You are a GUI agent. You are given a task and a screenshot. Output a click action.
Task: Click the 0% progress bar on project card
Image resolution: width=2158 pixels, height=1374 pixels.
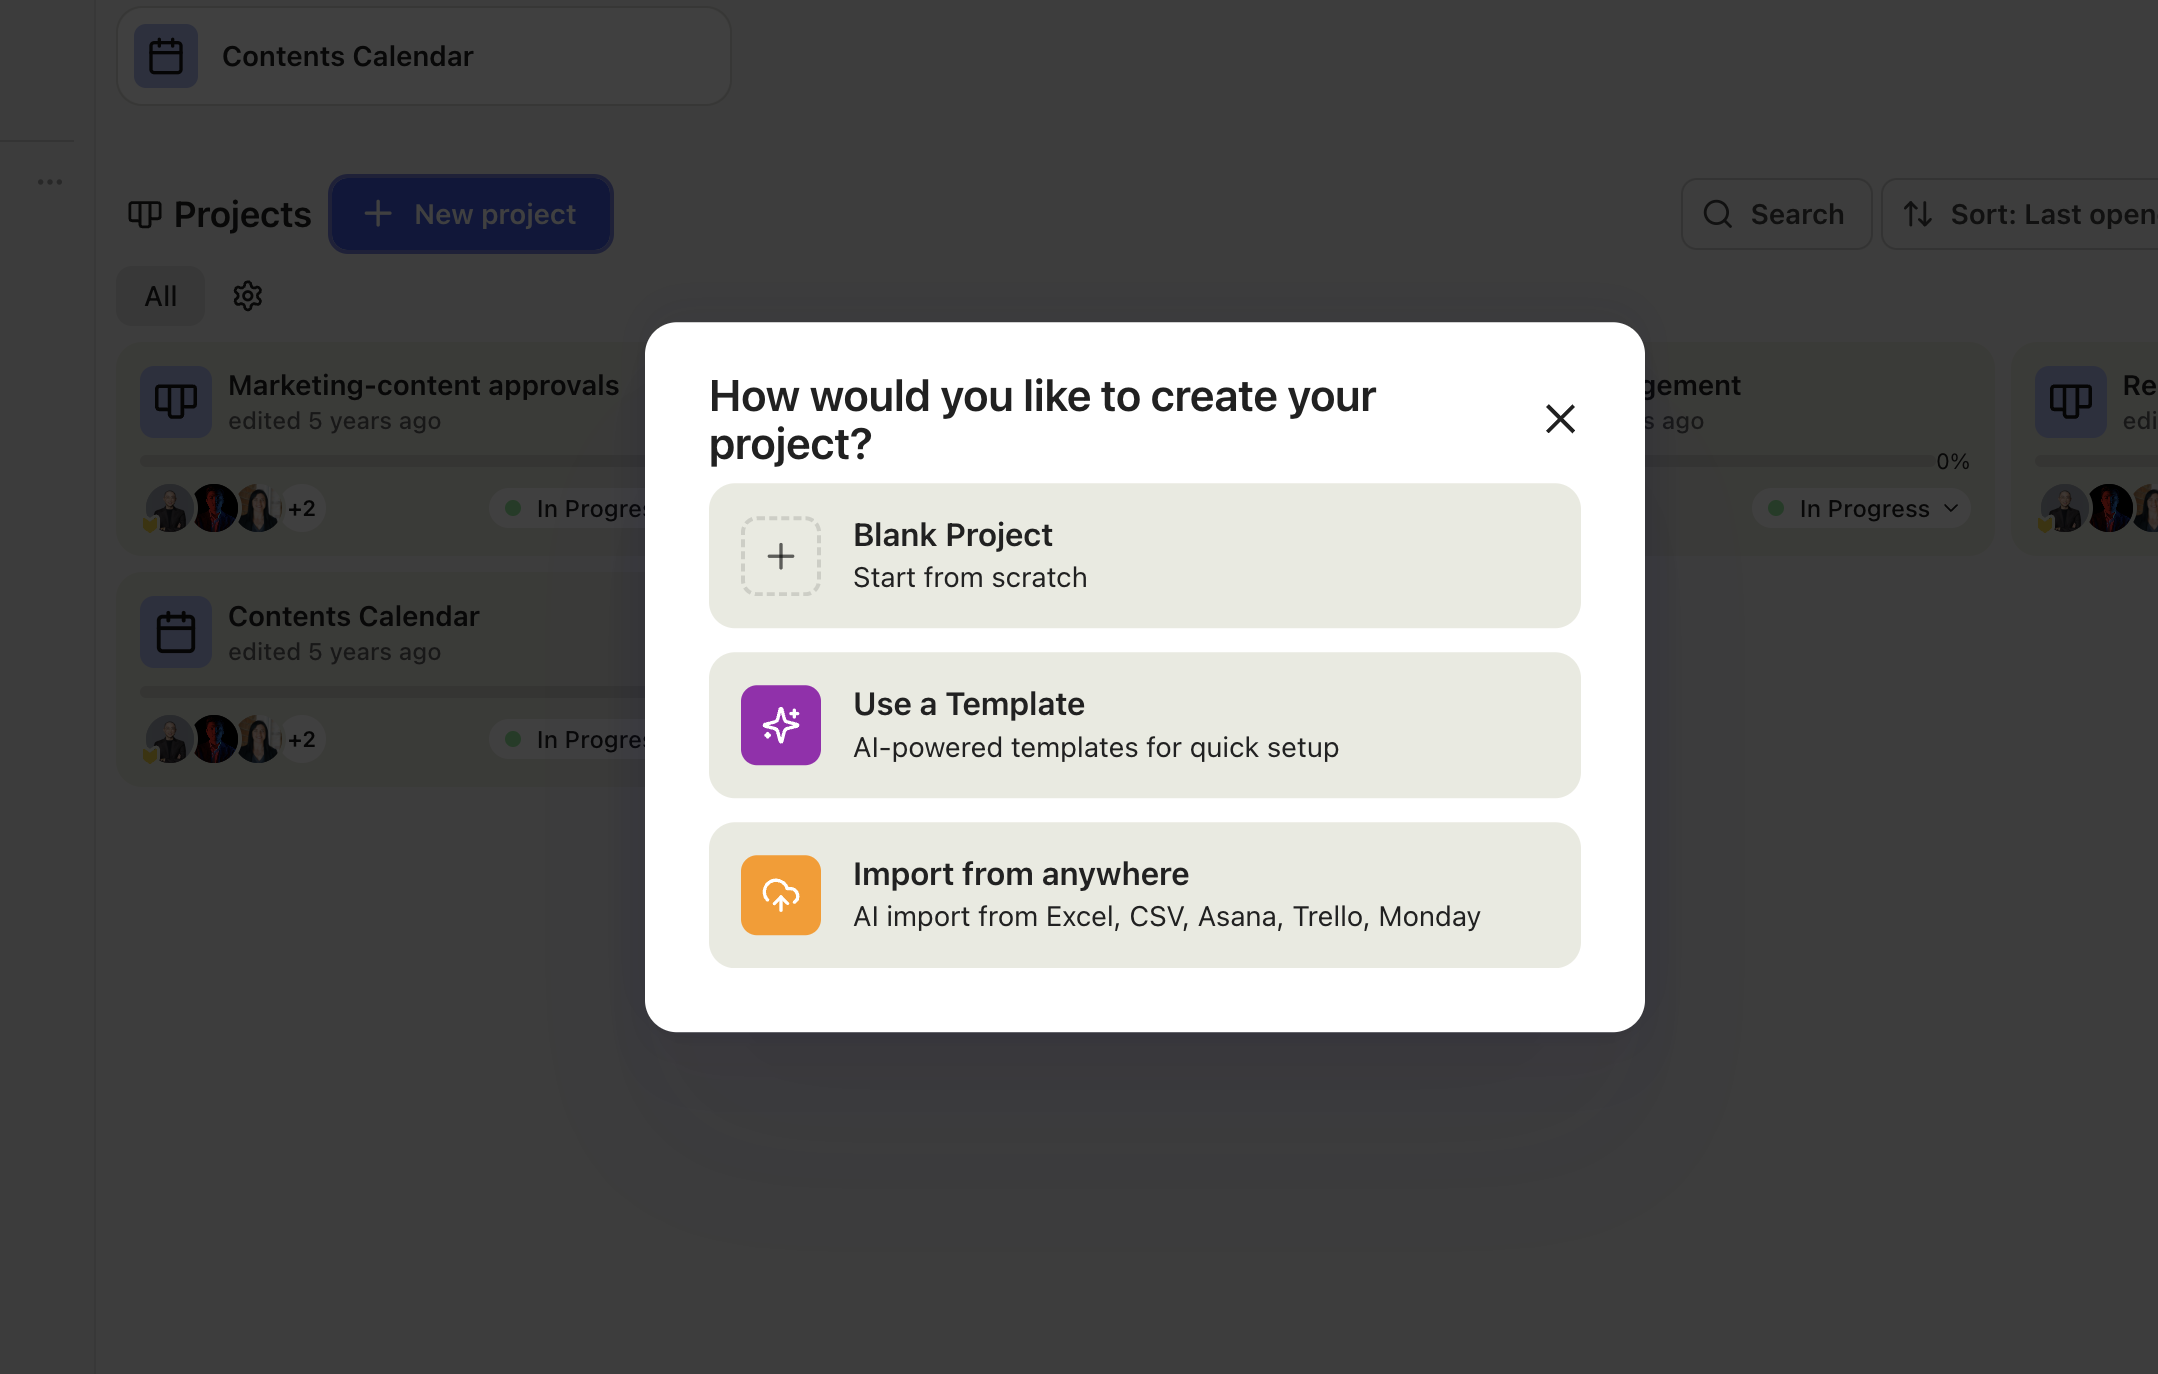1790,461
